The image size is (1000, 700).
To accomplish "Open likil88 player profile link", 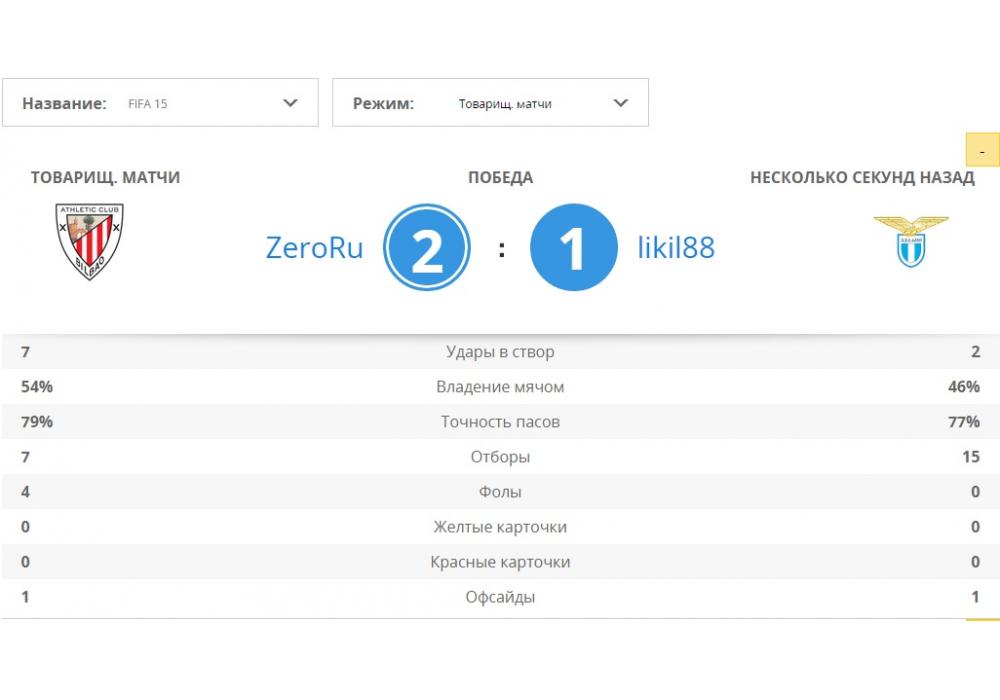I will point(676,247).
